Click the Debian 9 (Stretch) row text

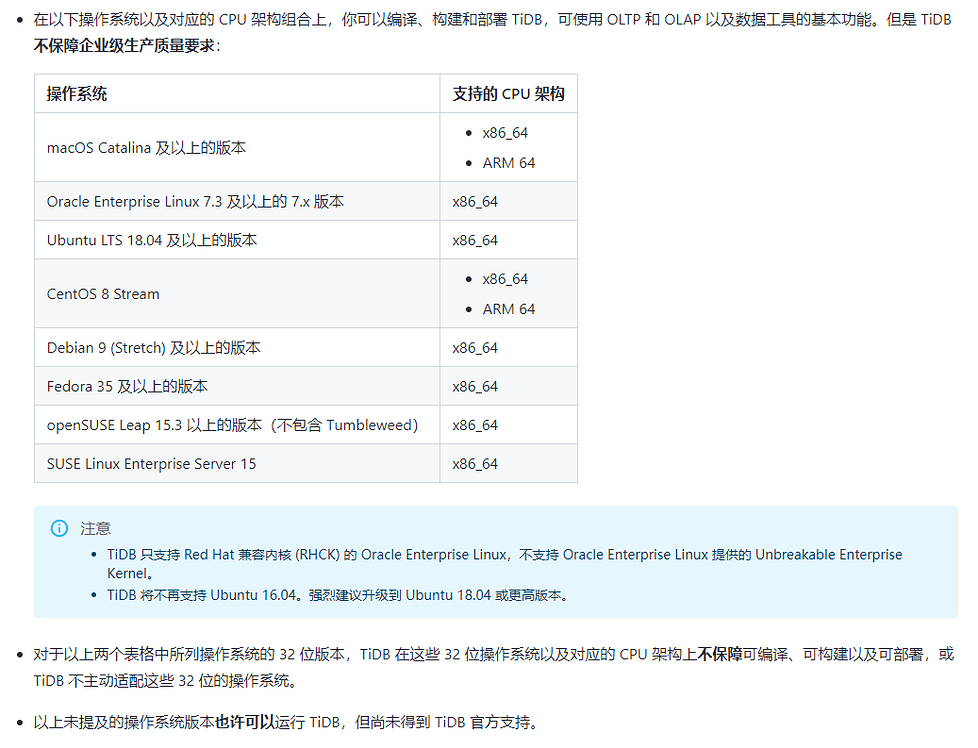click(153, 347)
